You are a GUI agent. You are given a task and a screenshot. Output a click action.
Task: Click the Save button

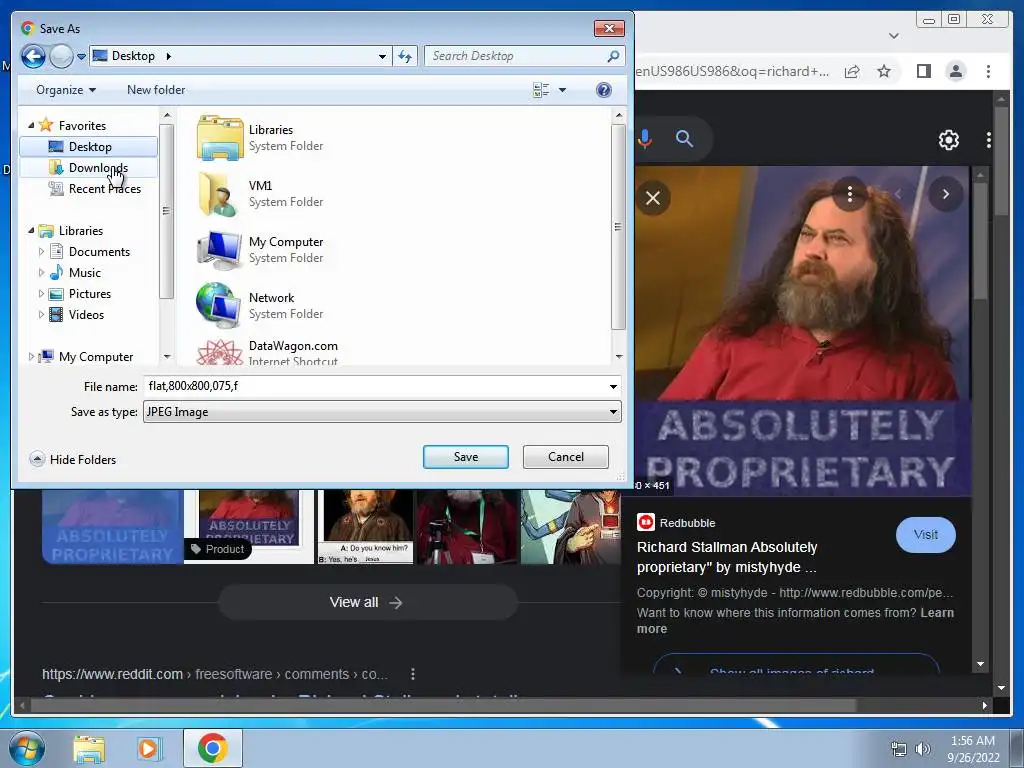[x=466, y=456]
